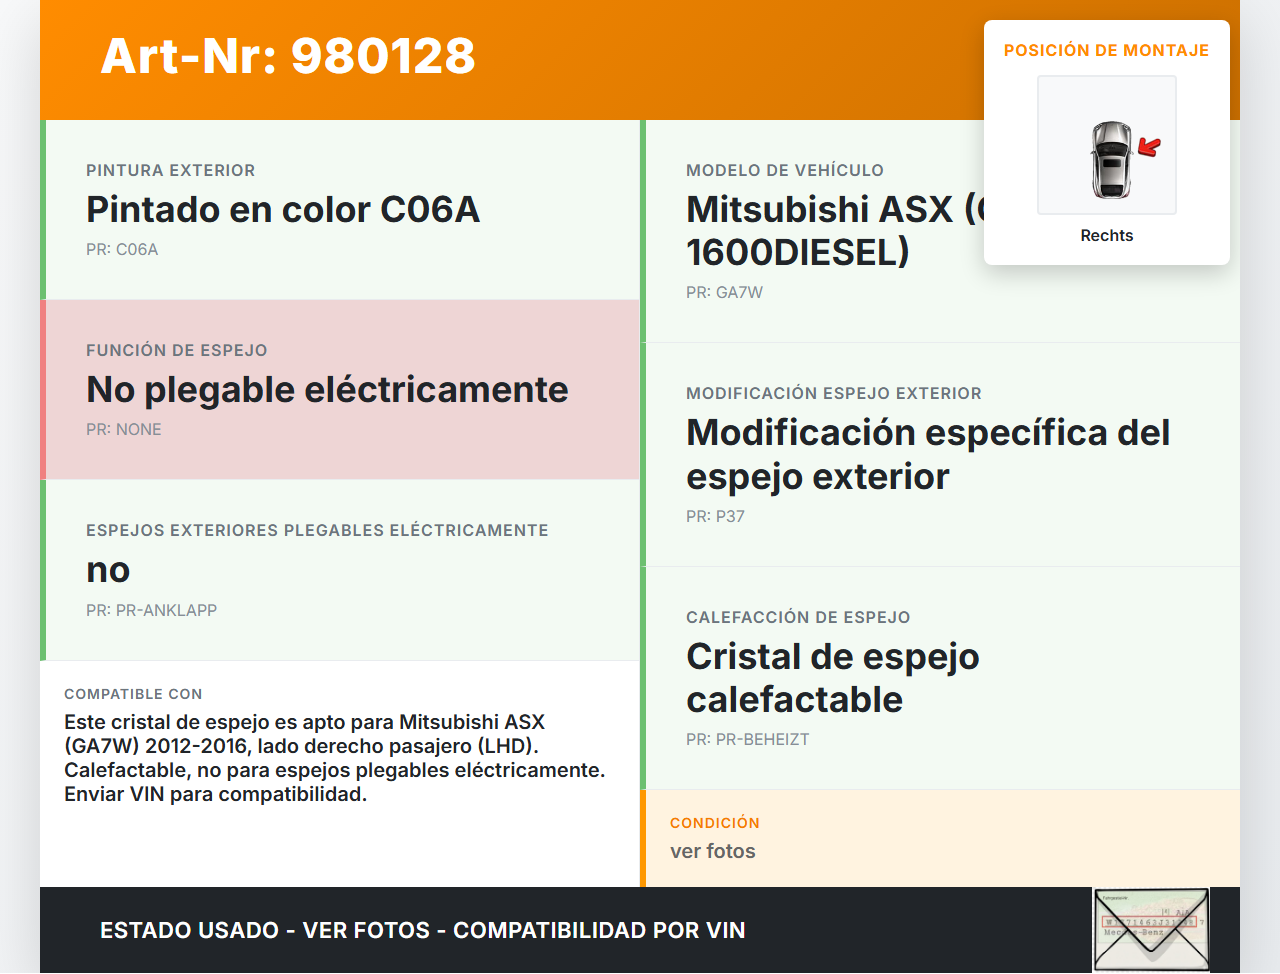Select 'Pintado en color C06A' text
The height and width of the screenshot is (974, 1280).
click(x=283, y=210)
